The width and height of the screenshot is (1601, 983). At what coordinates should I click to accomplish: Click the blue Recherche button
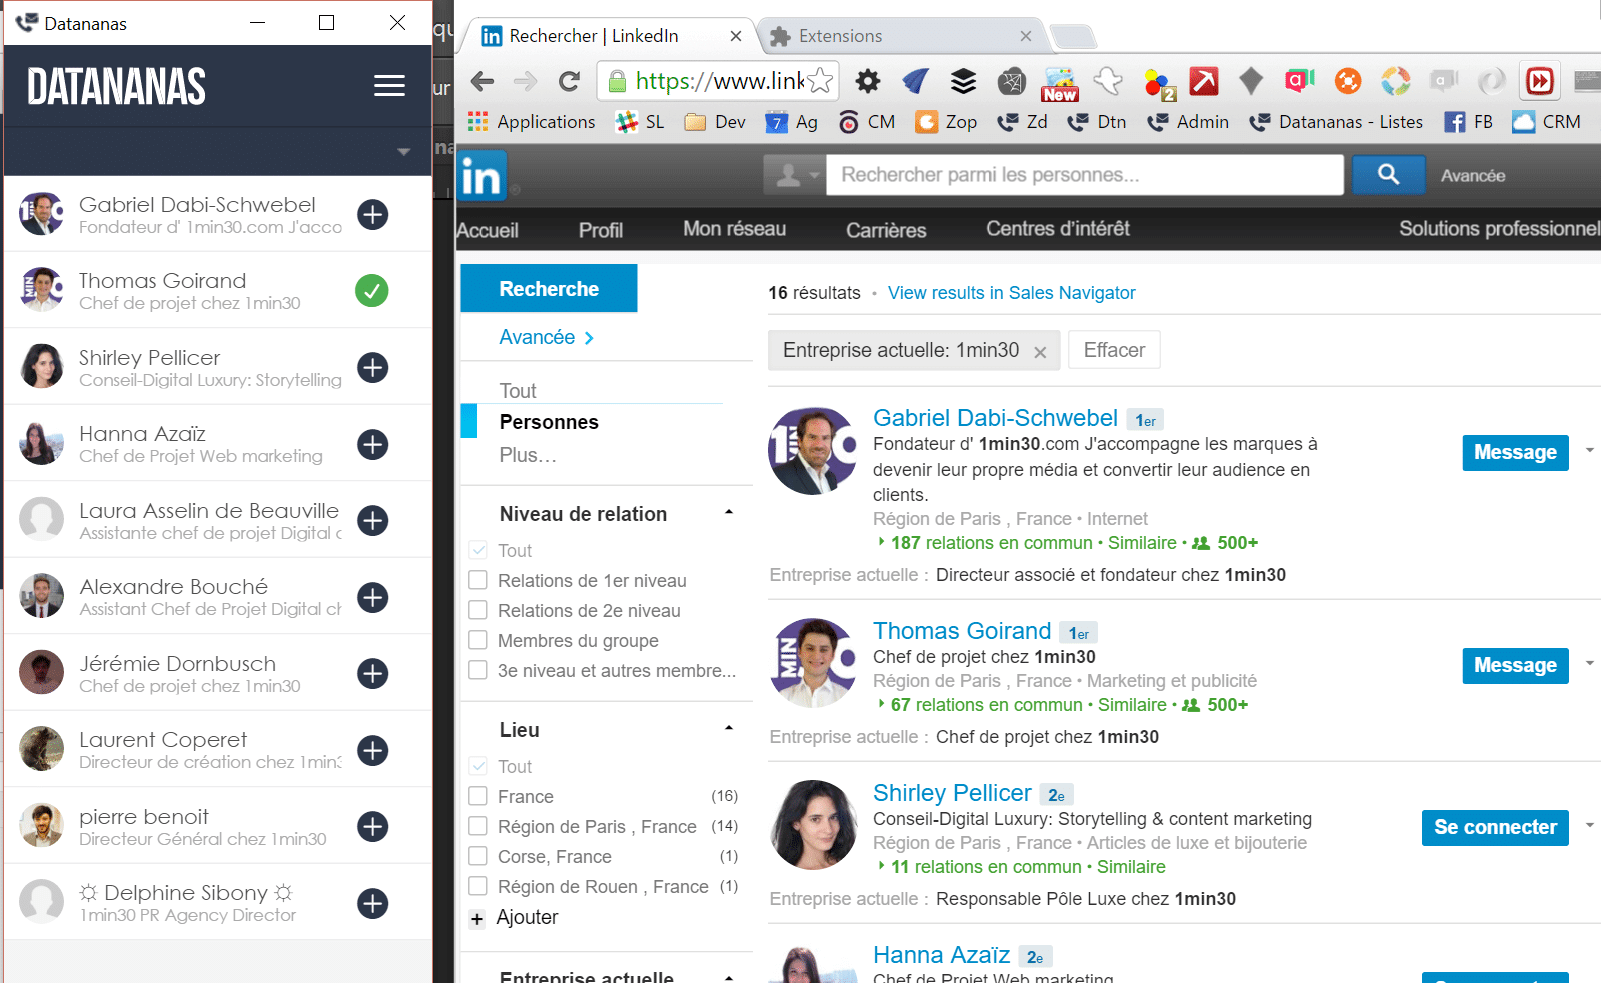[549, 288]
